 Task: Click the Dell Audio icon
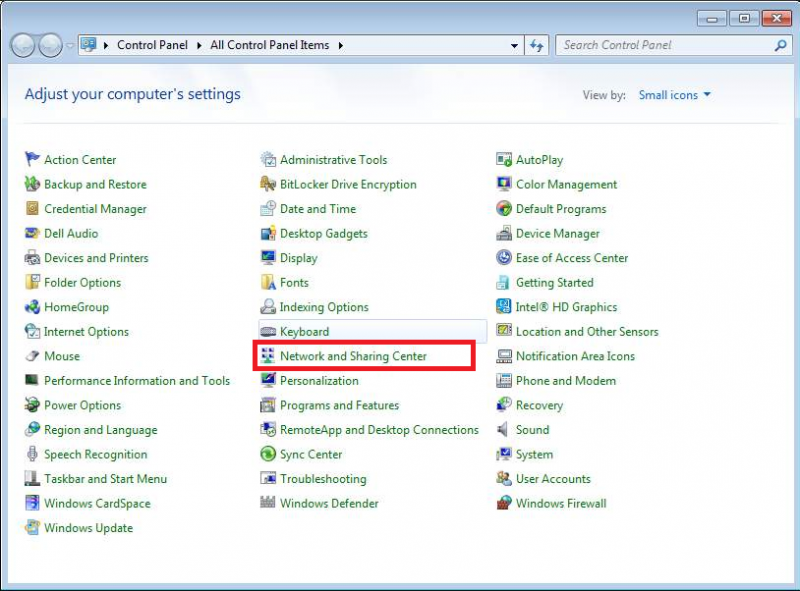(32, 233)
